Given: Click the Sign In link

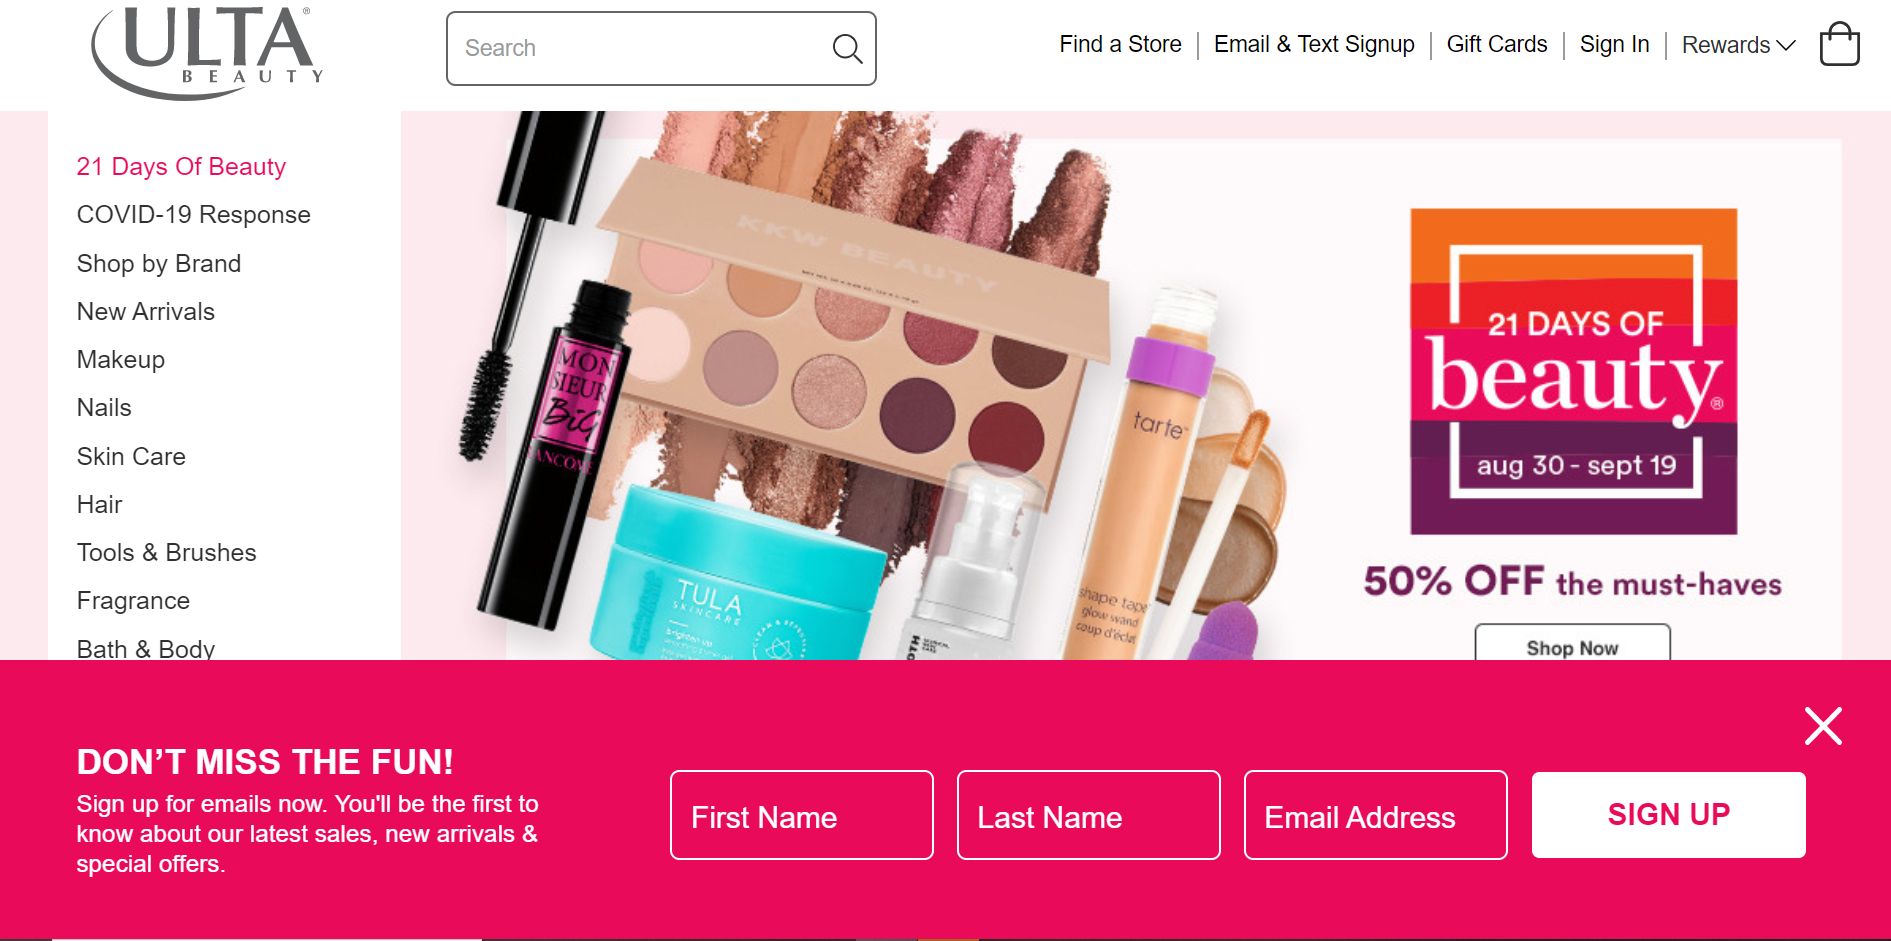Looking at the screenshot, I should point(1614,44).
